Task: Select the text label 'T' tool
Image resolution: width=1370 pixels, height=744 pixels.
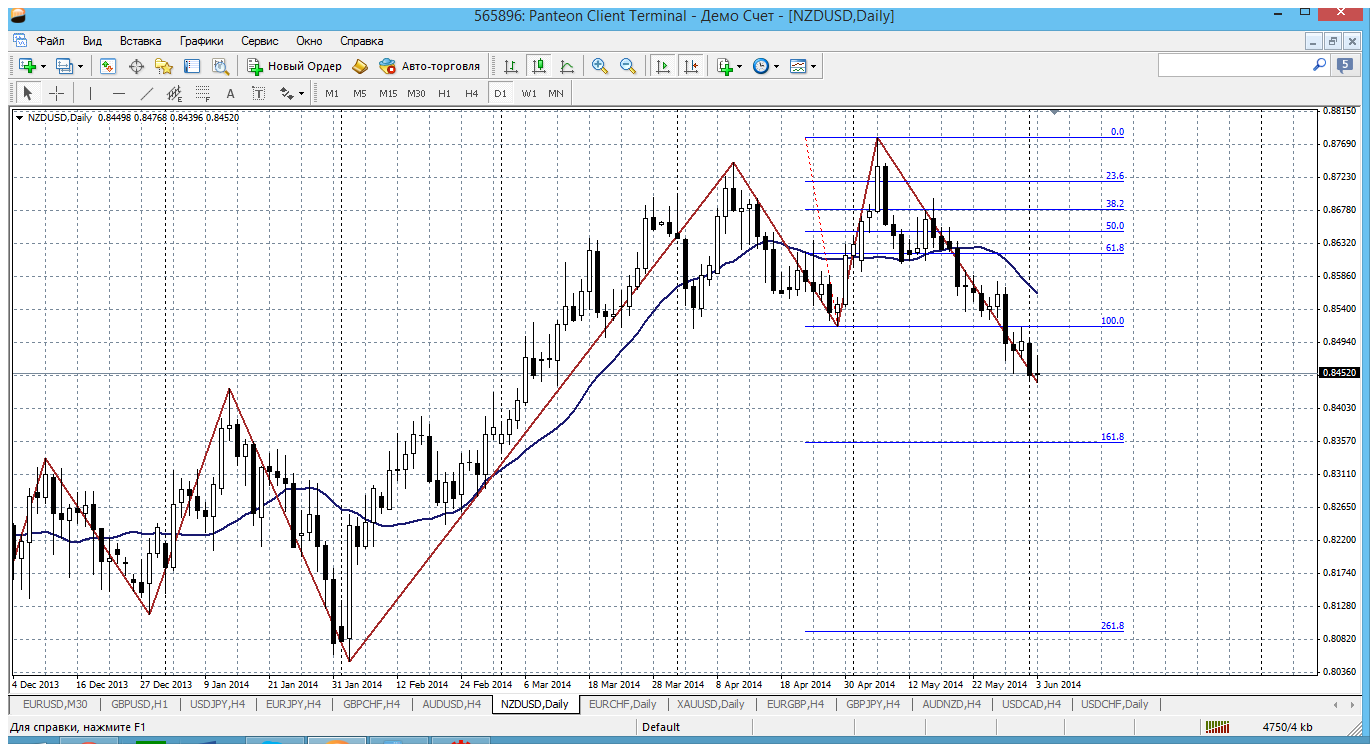Action: click(258, 93)
